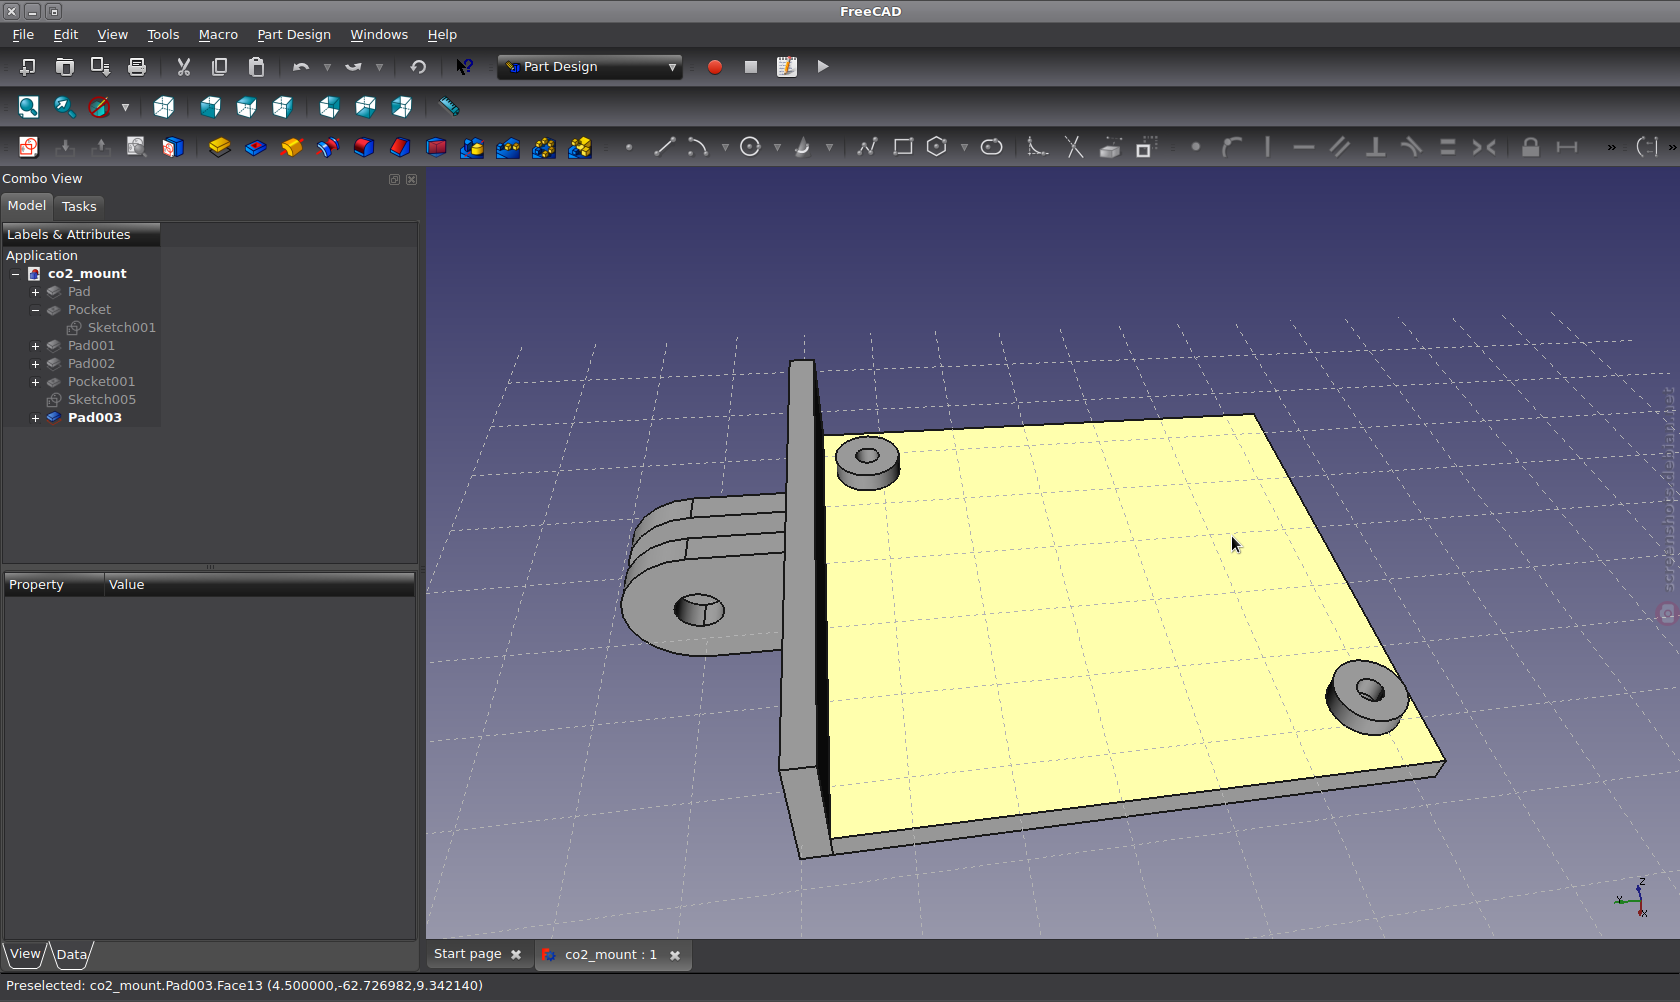
Task: Click the Linear Pattern tool
Action: click(x=508, y=147)
